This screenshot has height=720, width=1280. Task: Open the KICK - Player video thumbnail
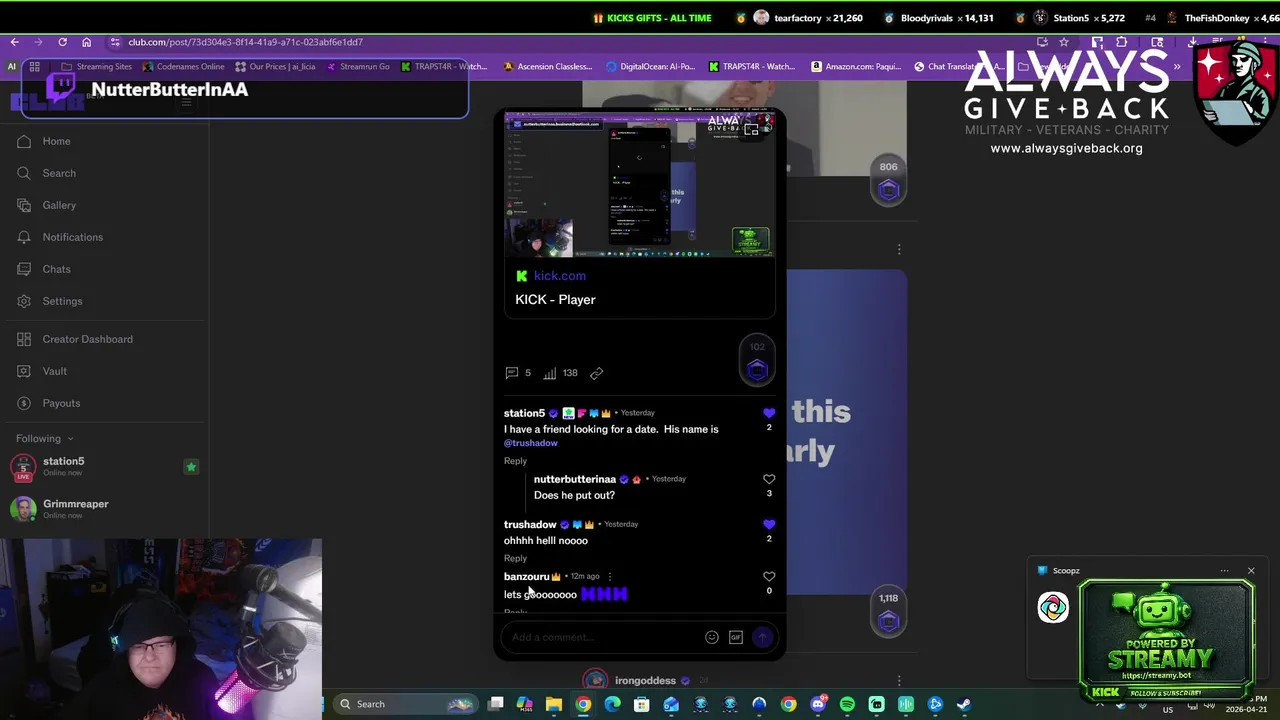[x=639, y=184]
